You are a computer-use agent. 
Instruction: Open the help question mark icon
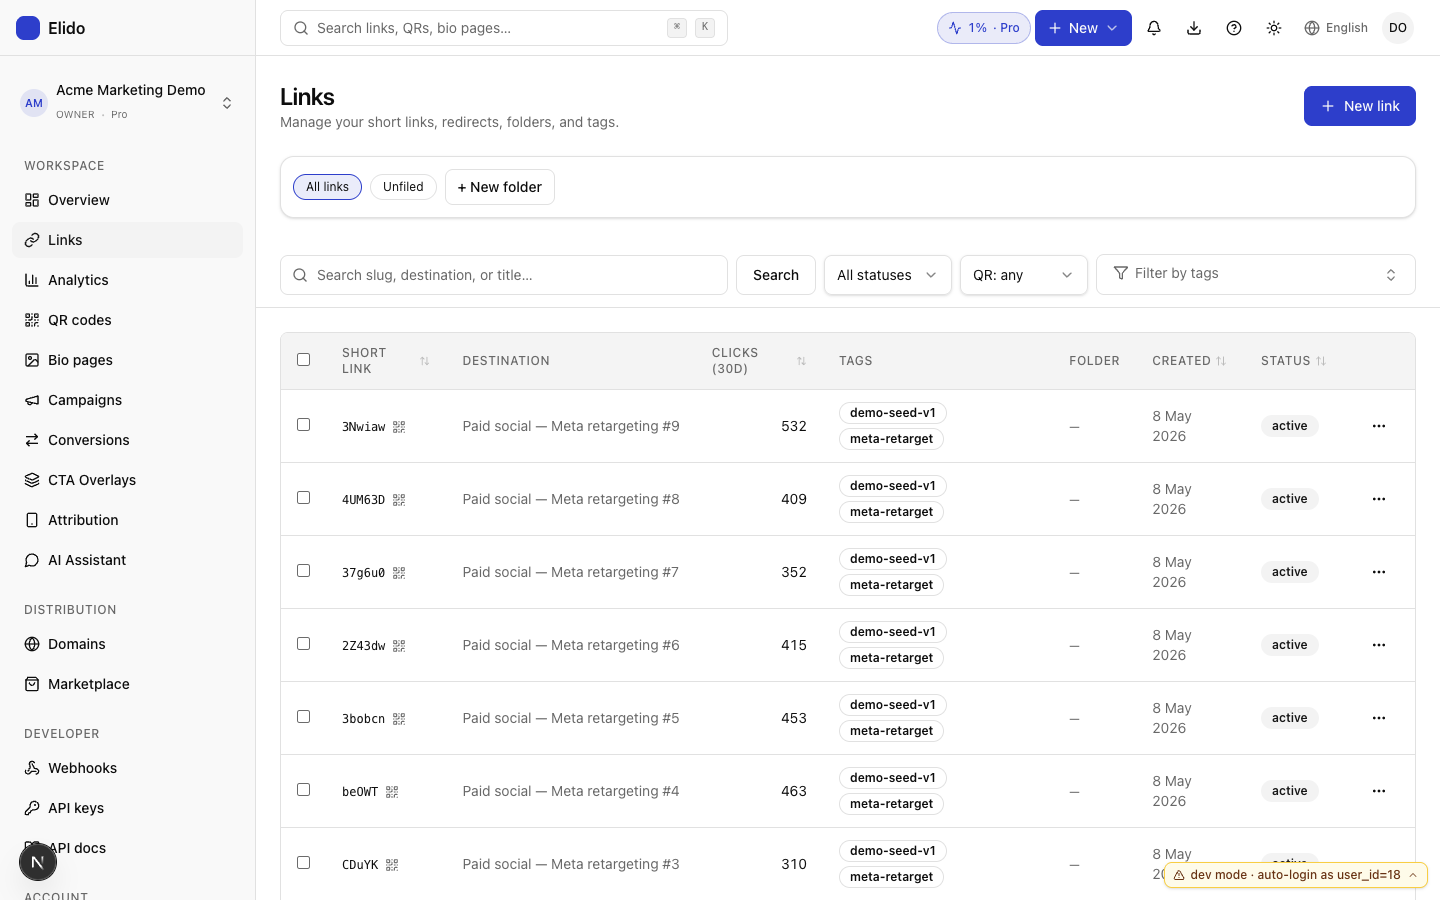pos(1234,28)
